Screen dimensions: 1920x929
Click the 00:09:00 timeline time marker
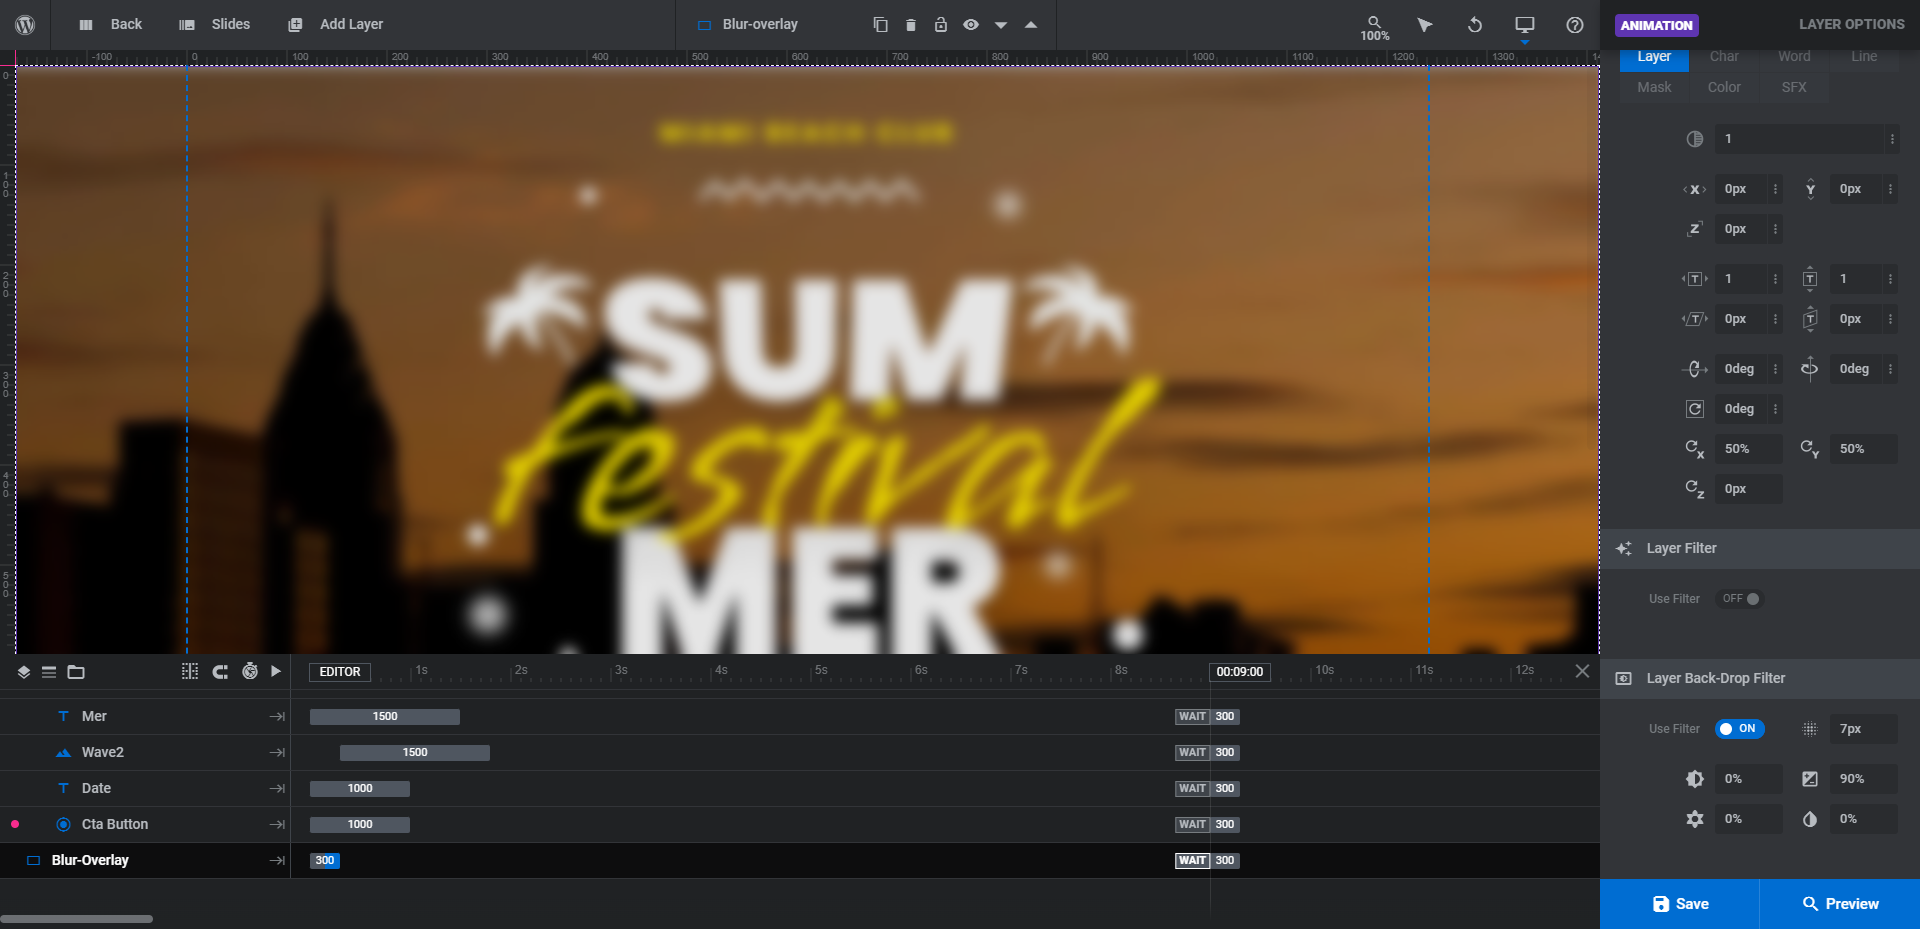coord(1240,672)
